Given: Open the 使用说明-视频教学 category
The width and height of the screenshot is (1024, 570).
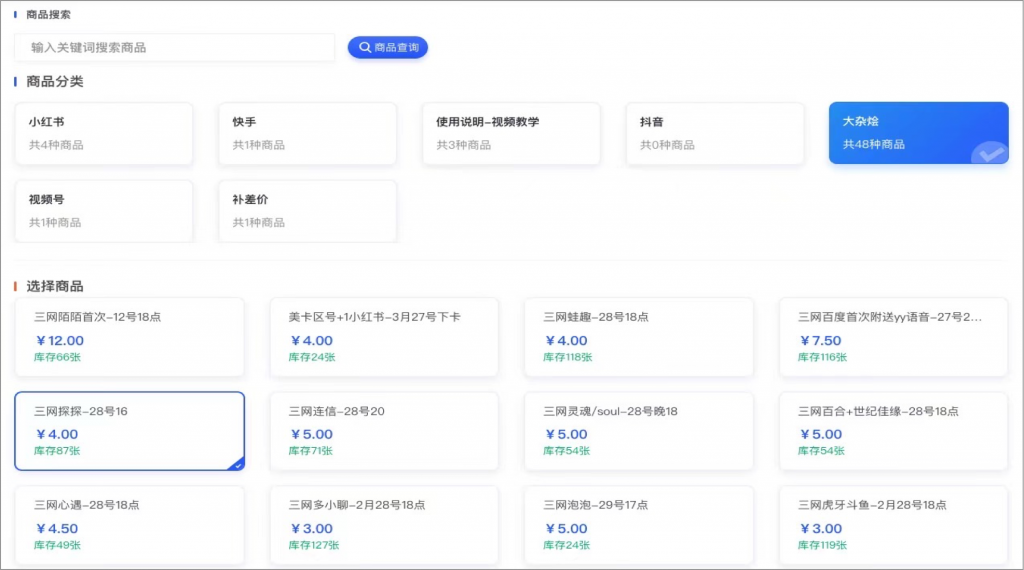Looking at the screenshot, I should (x=511, y=133).
